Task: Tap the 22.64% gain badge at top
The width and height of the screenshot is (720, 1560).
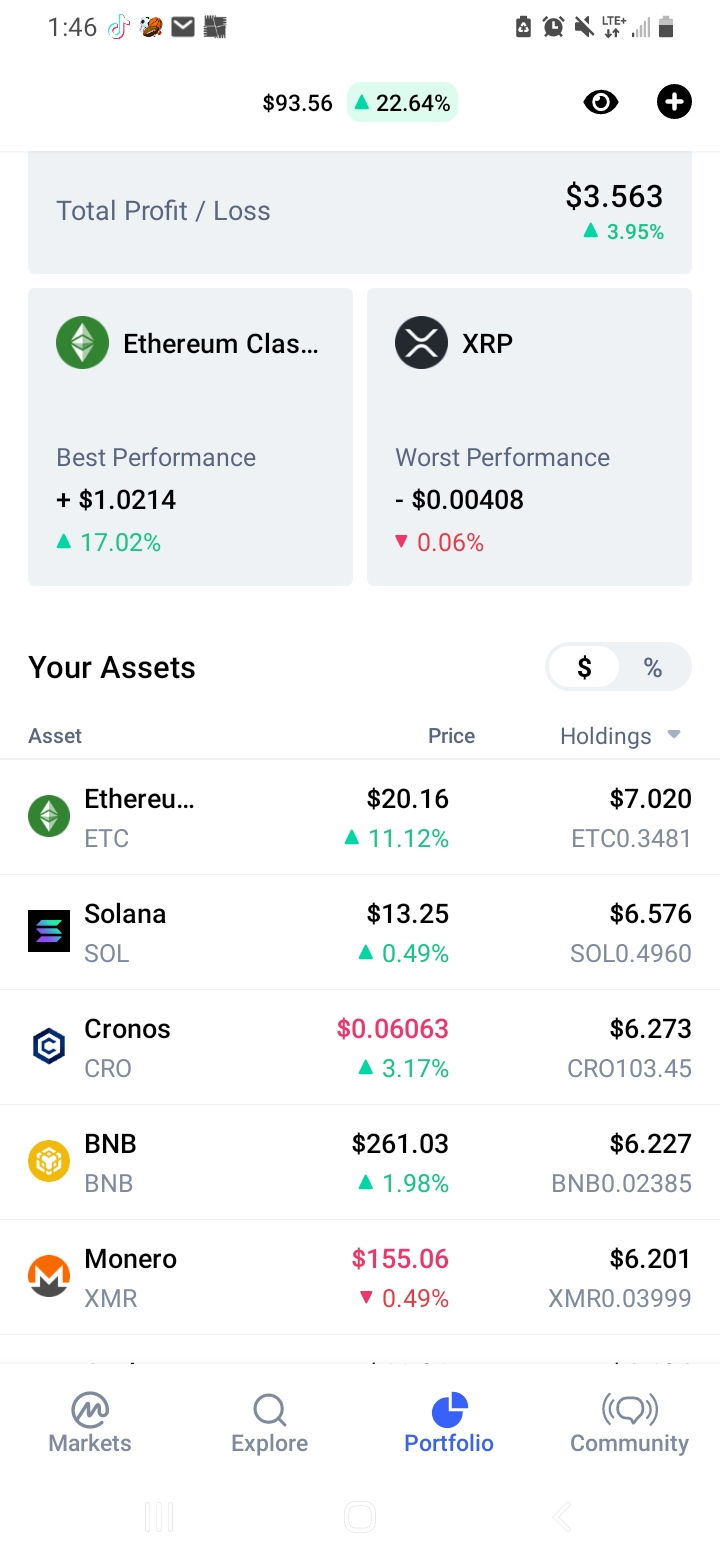Action: click(402, 103)
